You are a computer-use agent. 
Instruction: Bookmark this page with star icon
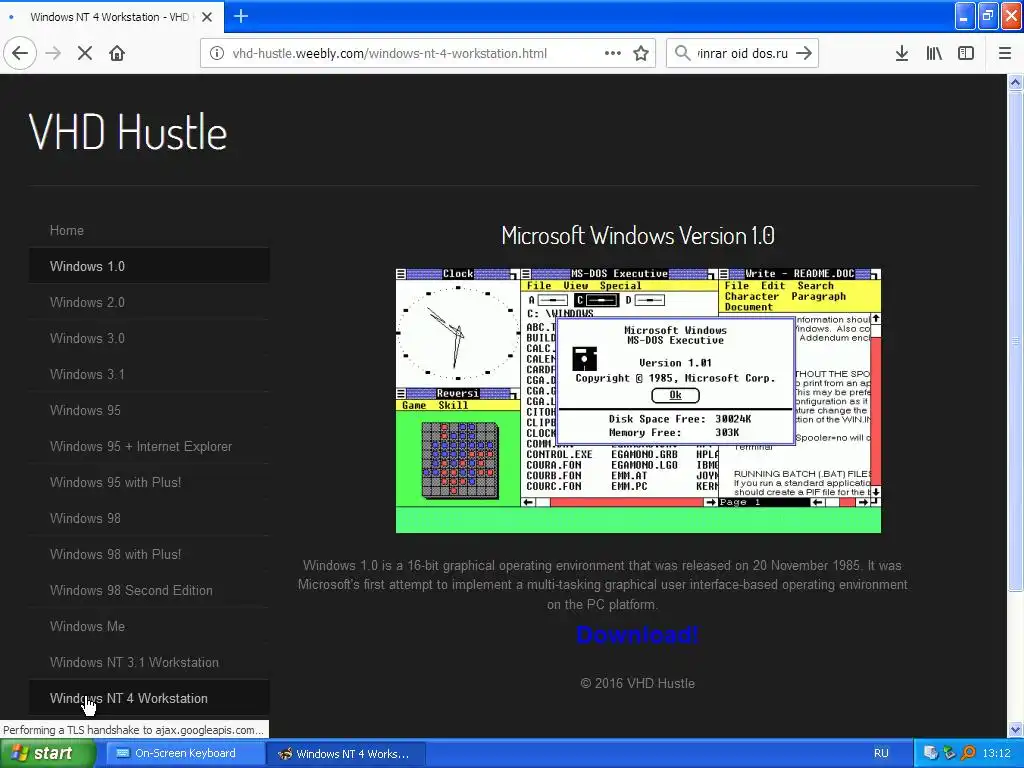click(641, 53)
